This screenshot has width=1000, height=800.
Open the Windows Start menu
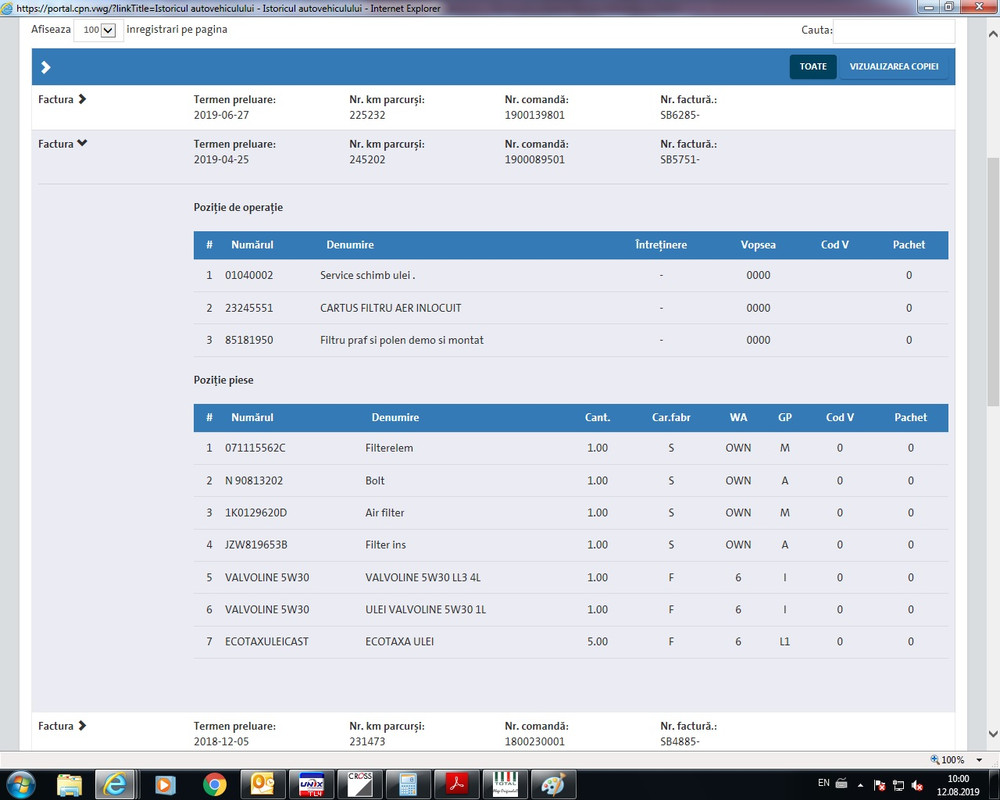(20, 783)
